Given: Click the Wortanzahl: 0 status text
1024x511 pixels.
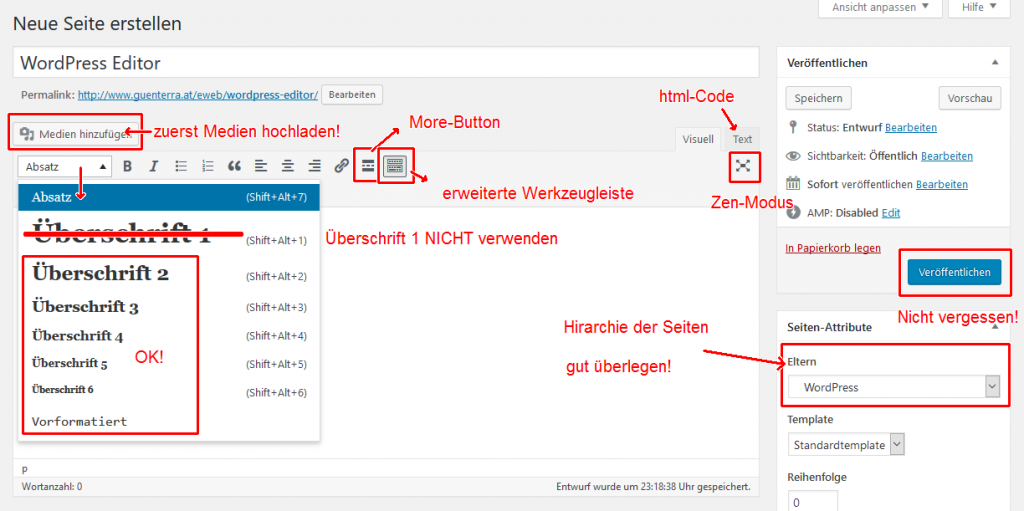Looking at the screenshot, I should (52, 487).
